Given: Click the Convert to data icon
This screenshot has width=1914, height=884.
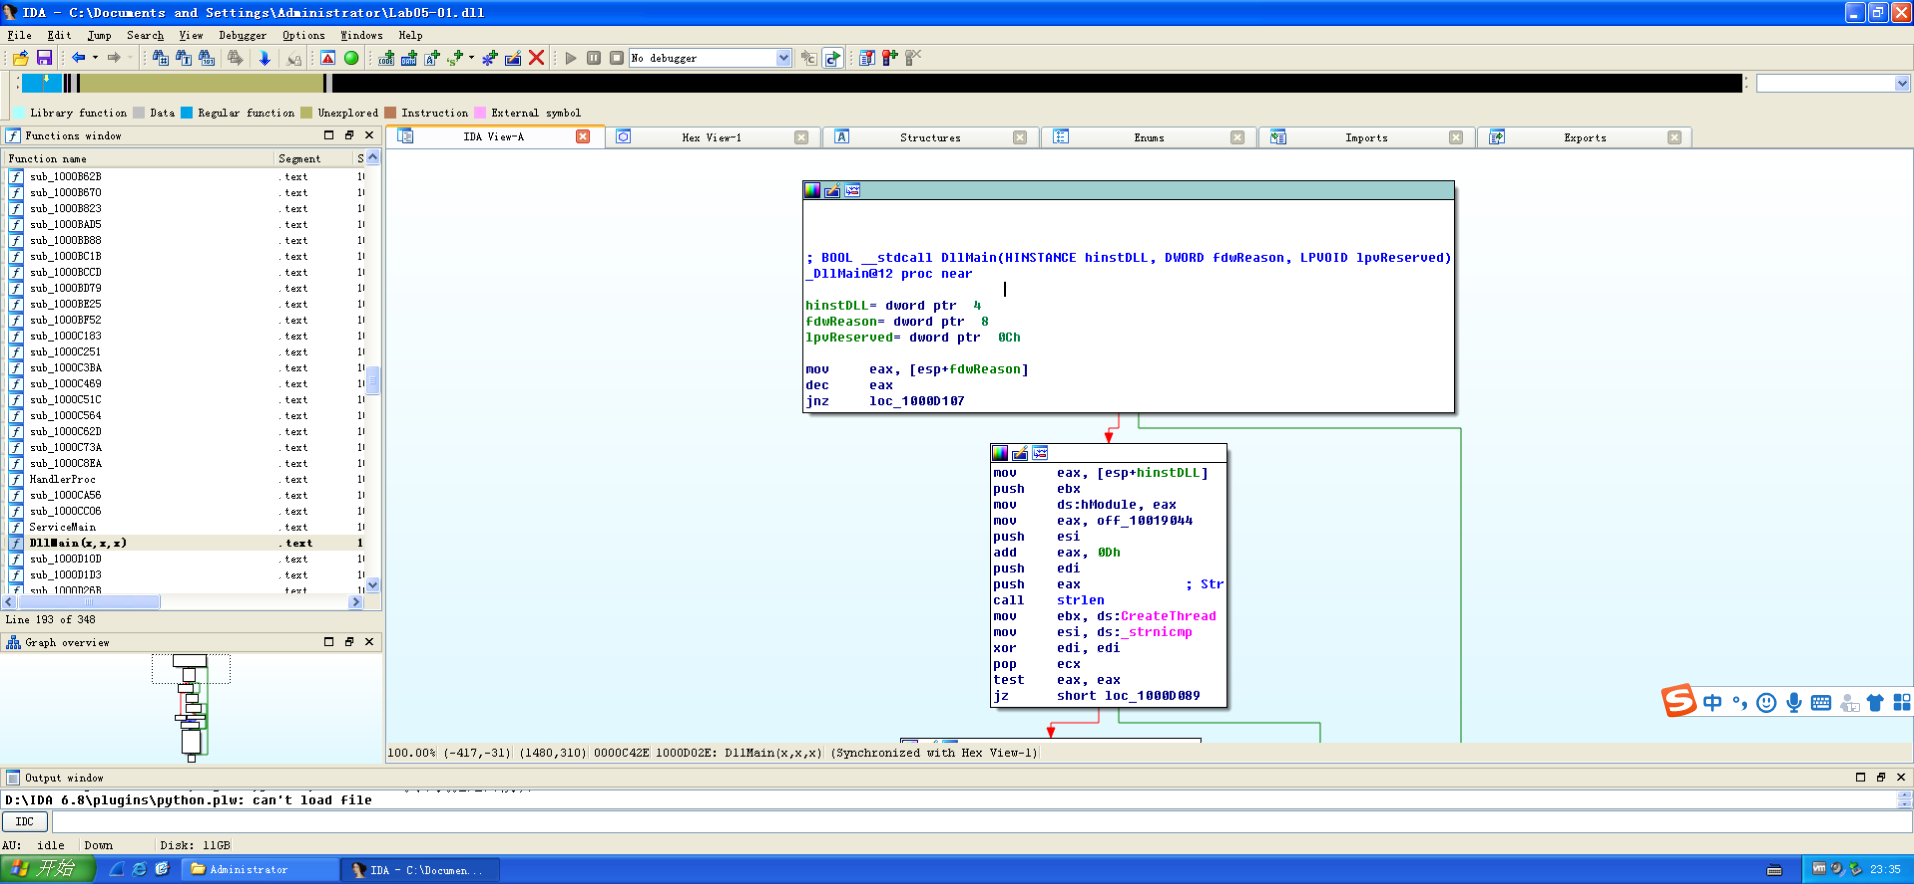Looking at the screenshot, I should click(x=409, y=58).
